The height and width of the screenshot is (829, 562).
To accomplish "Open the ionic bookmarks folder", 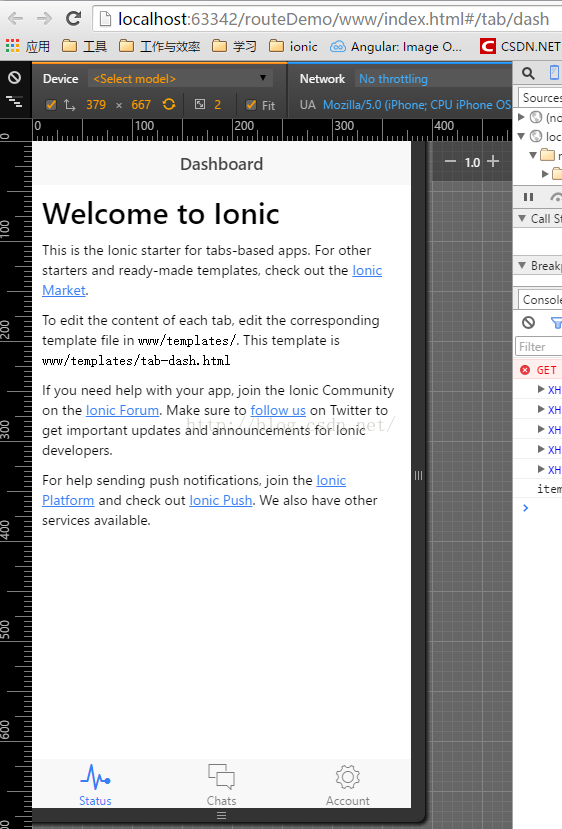I will pos(293,47).
